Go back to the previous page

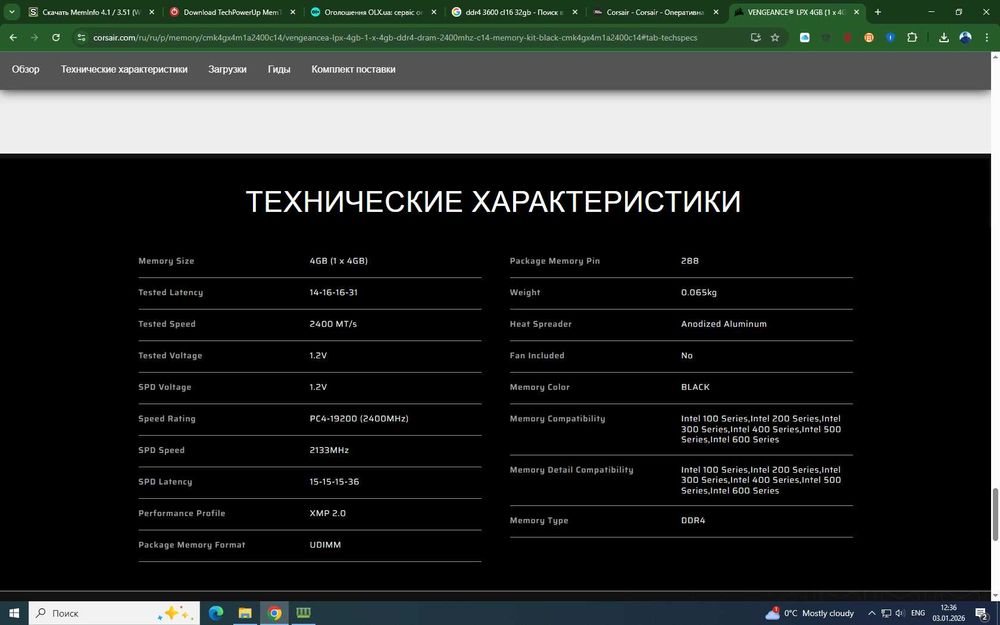pos(13,38)
